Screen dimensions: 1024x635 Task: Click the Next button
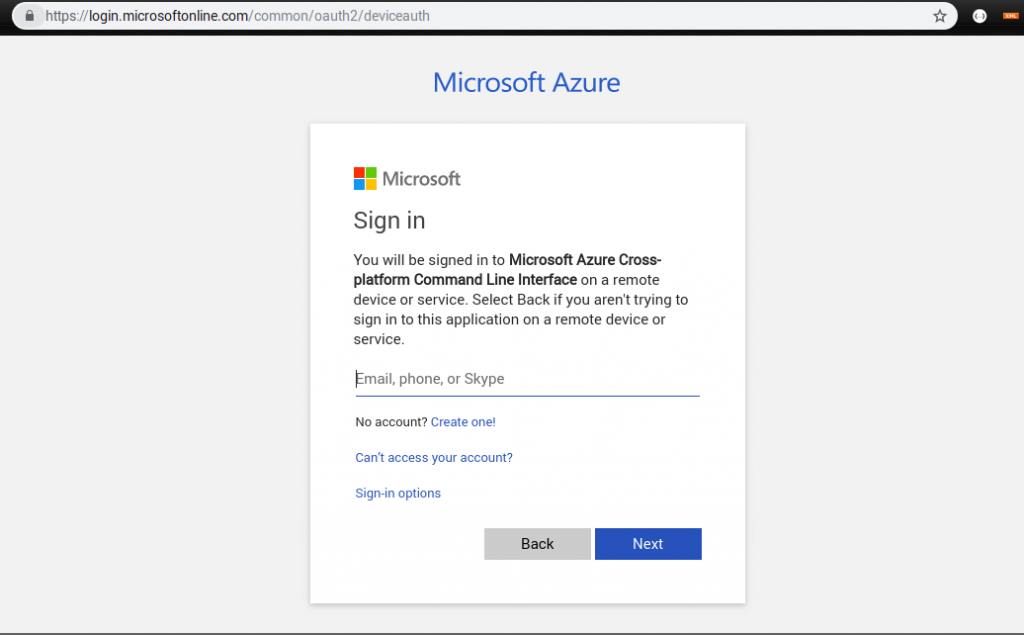(x=648, y=544)
